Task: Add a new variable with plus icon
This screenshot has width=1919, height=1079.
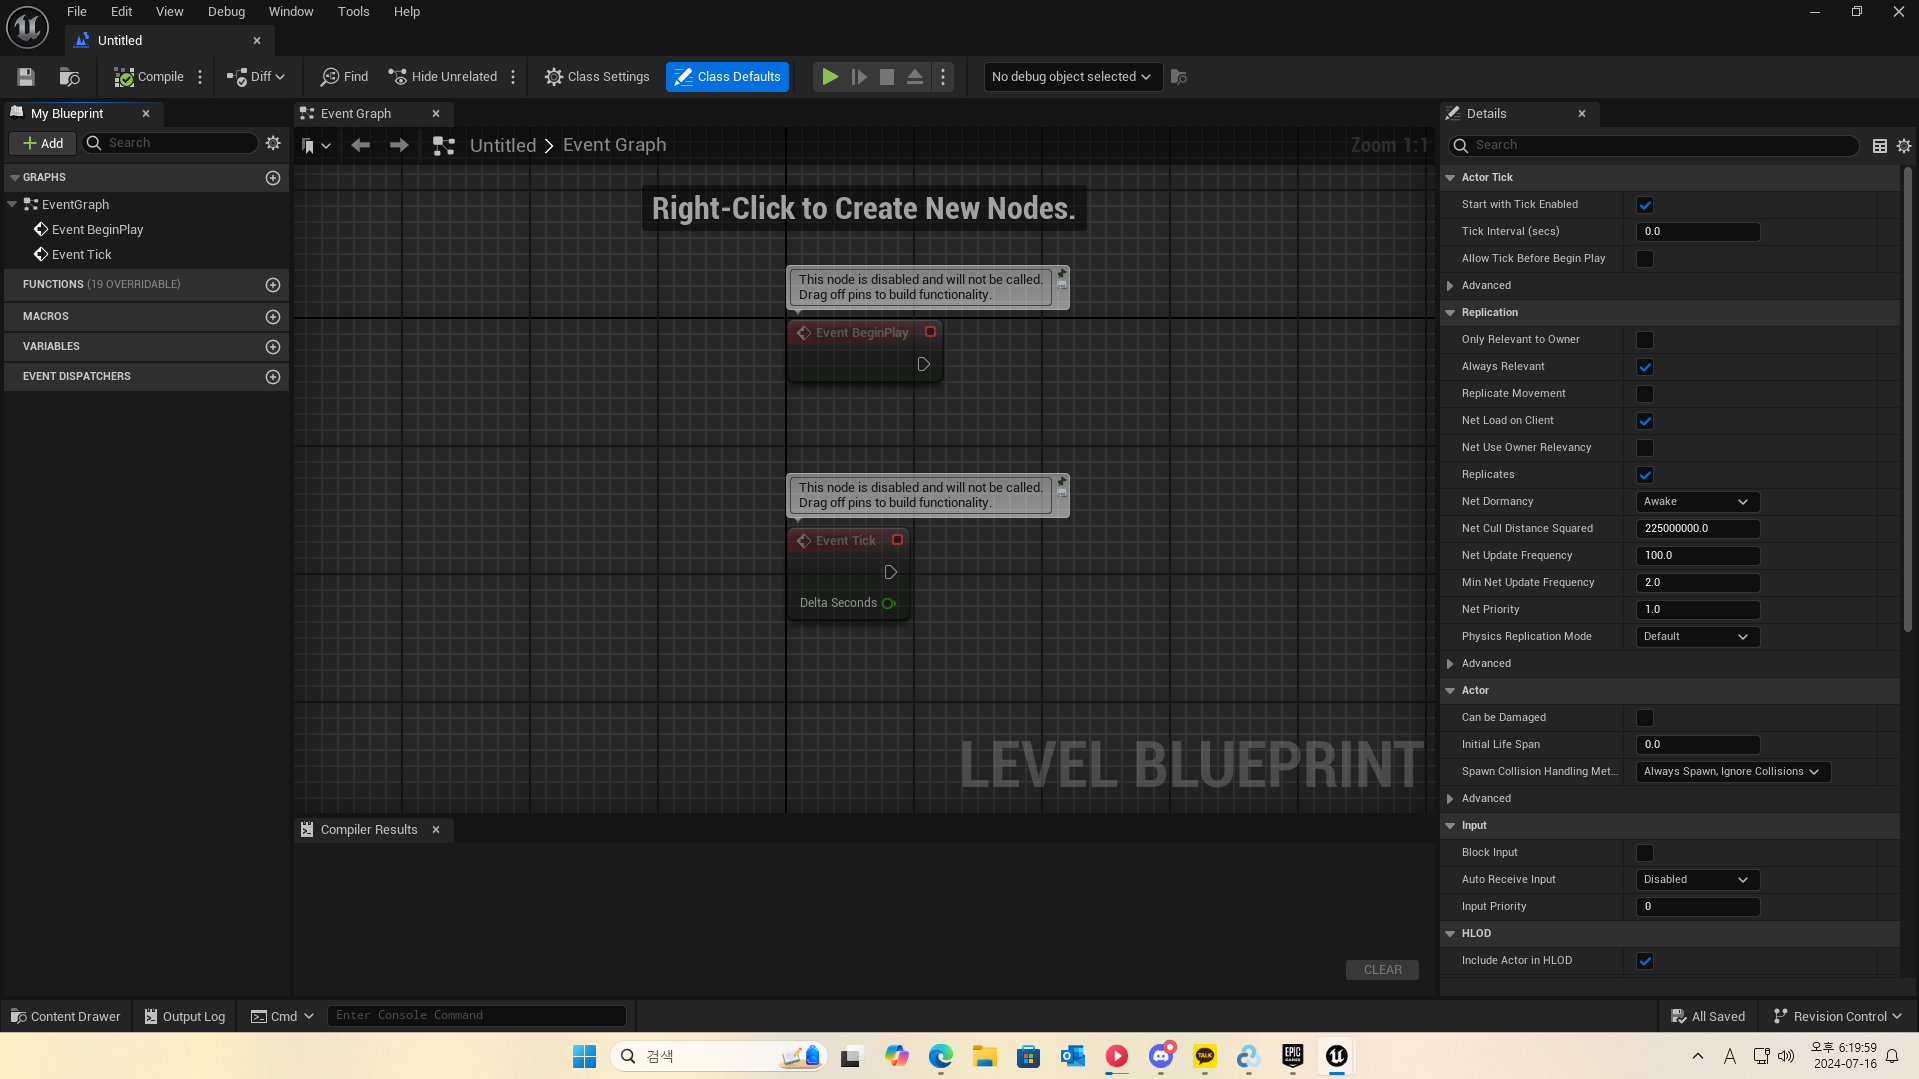Action: (272, 347)
